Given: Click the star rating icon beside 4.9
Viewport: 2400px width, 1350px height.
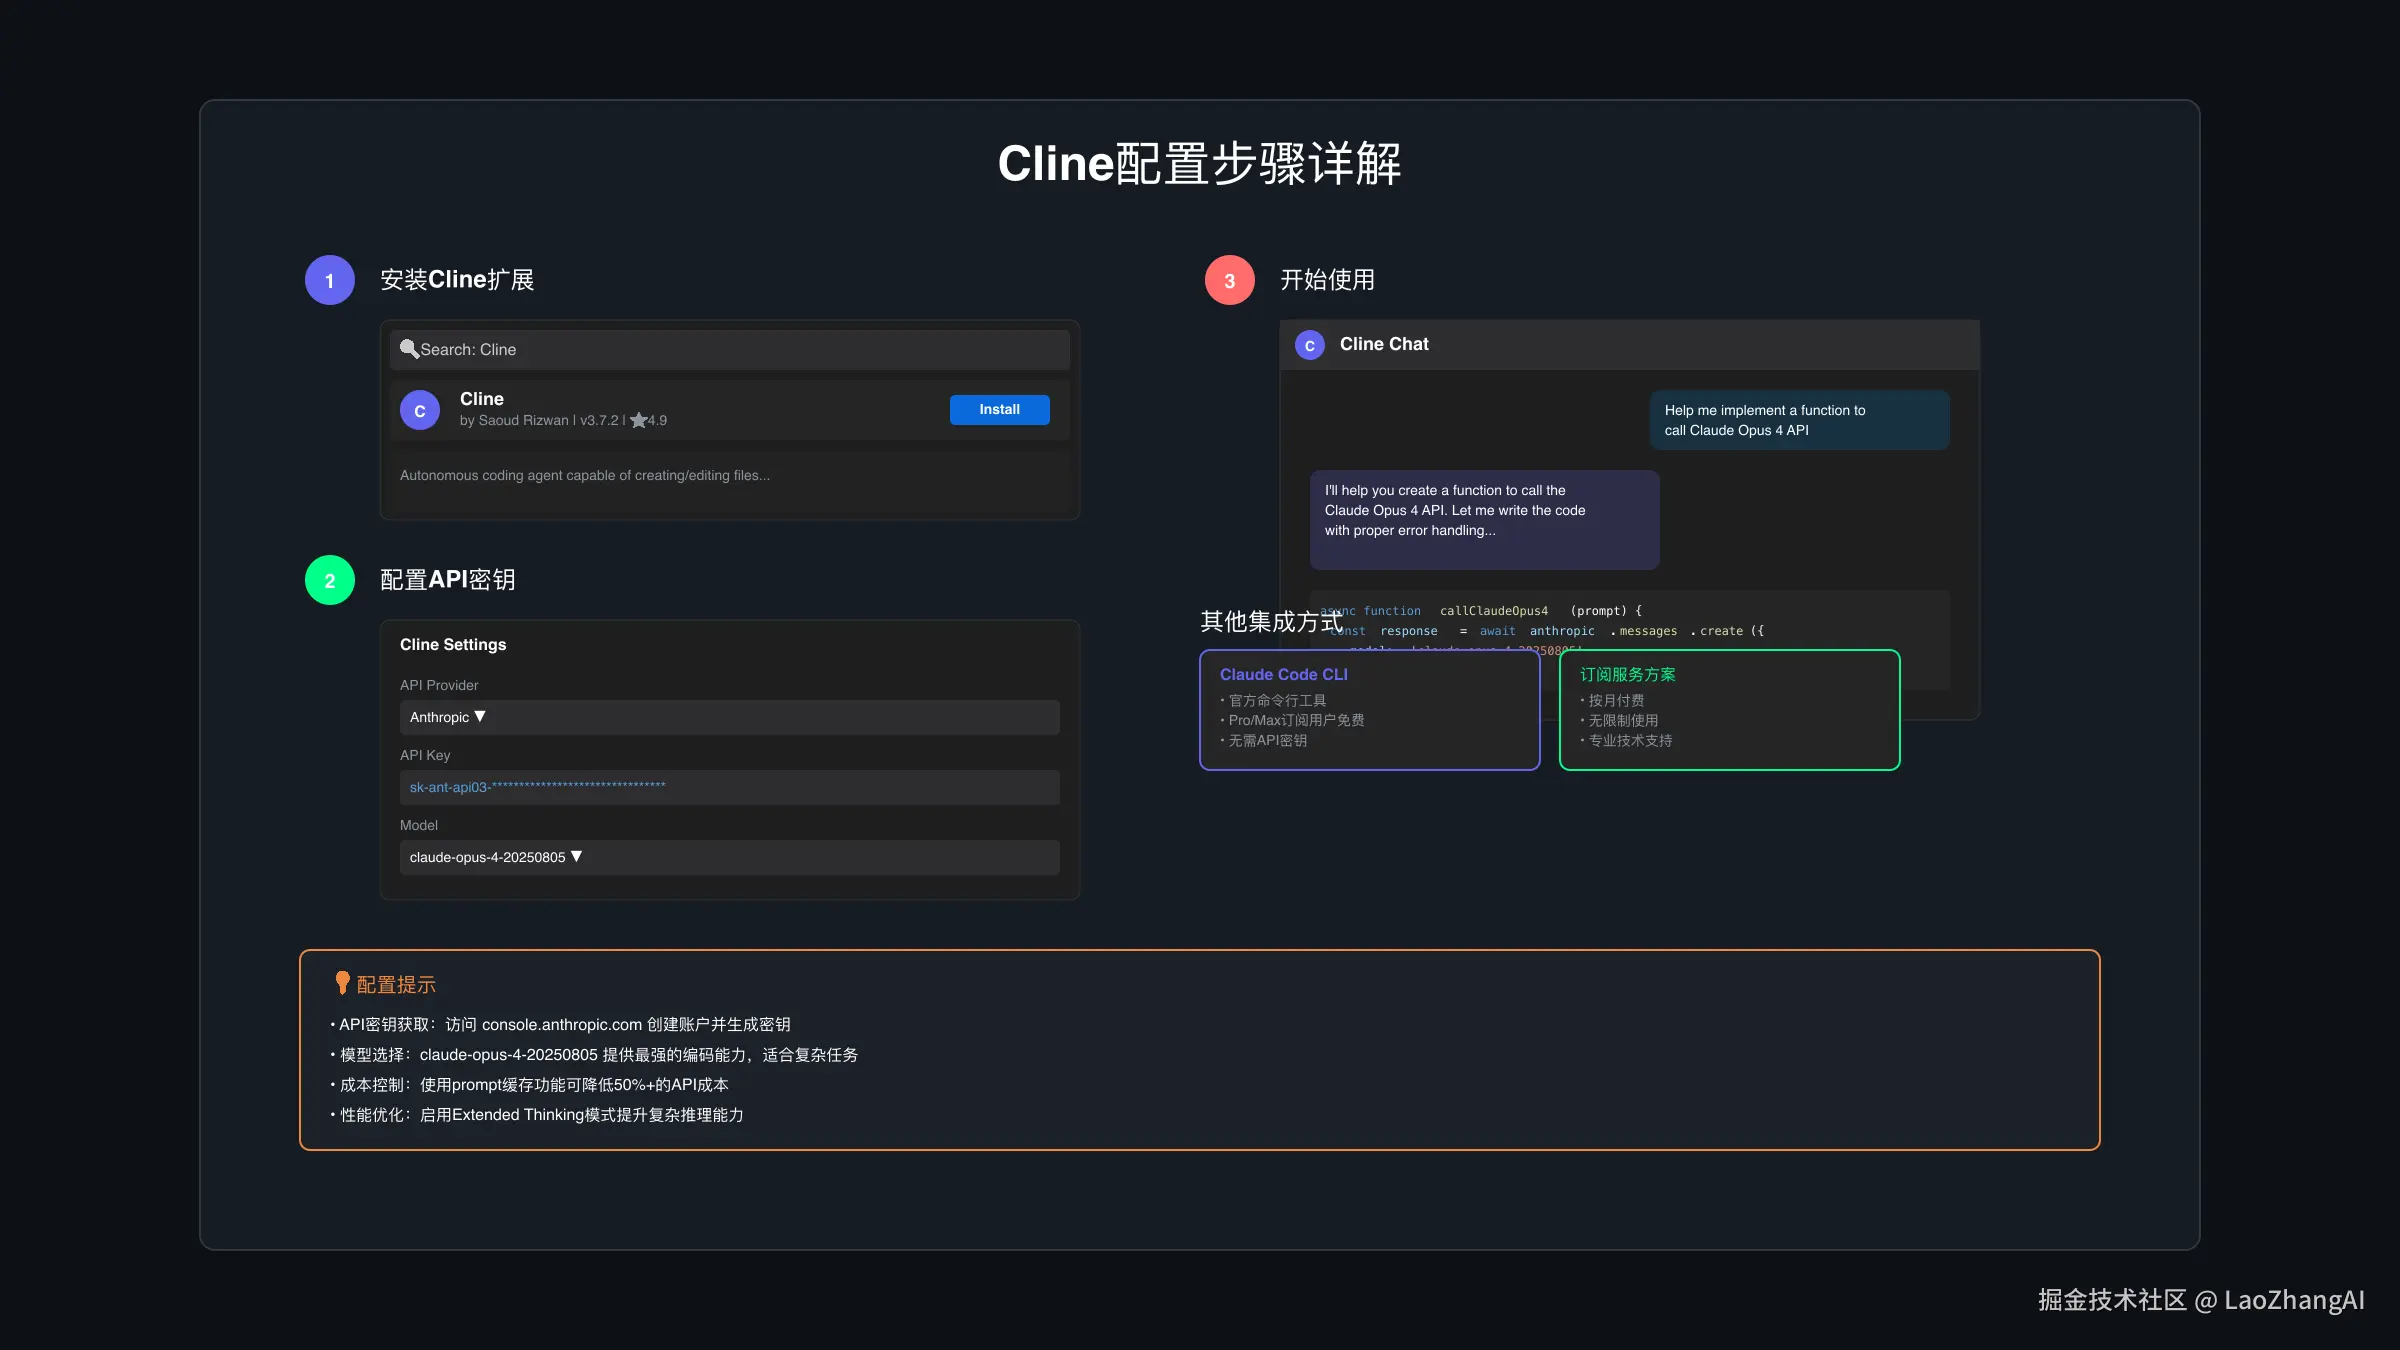Looking at the screenshot, I should [x=638, y=420].
